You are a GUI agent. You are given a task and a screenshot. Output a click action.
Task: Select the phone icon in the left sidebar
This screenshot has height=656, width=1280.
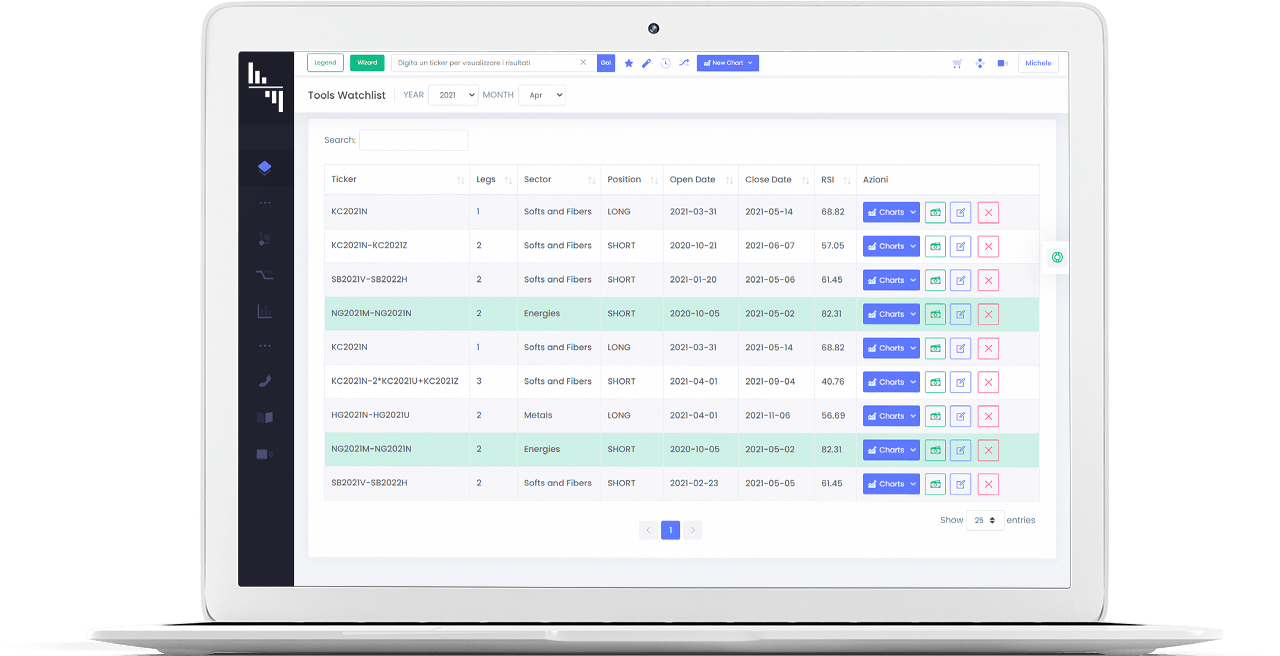(265, 381)
